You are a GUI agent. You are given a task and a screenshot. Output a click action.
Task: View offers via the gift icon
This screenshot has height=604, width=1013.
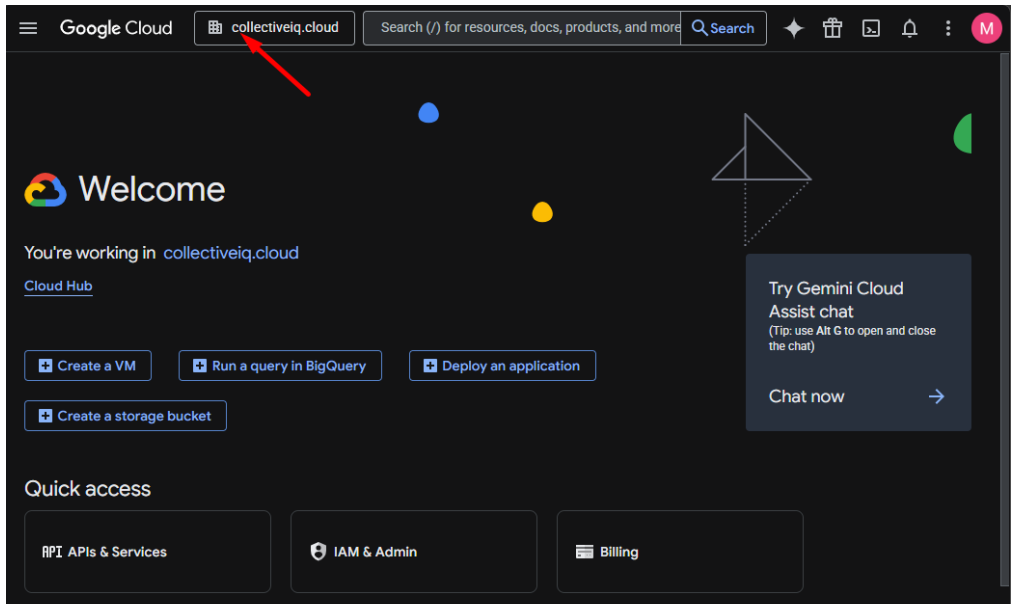(832, 28)
